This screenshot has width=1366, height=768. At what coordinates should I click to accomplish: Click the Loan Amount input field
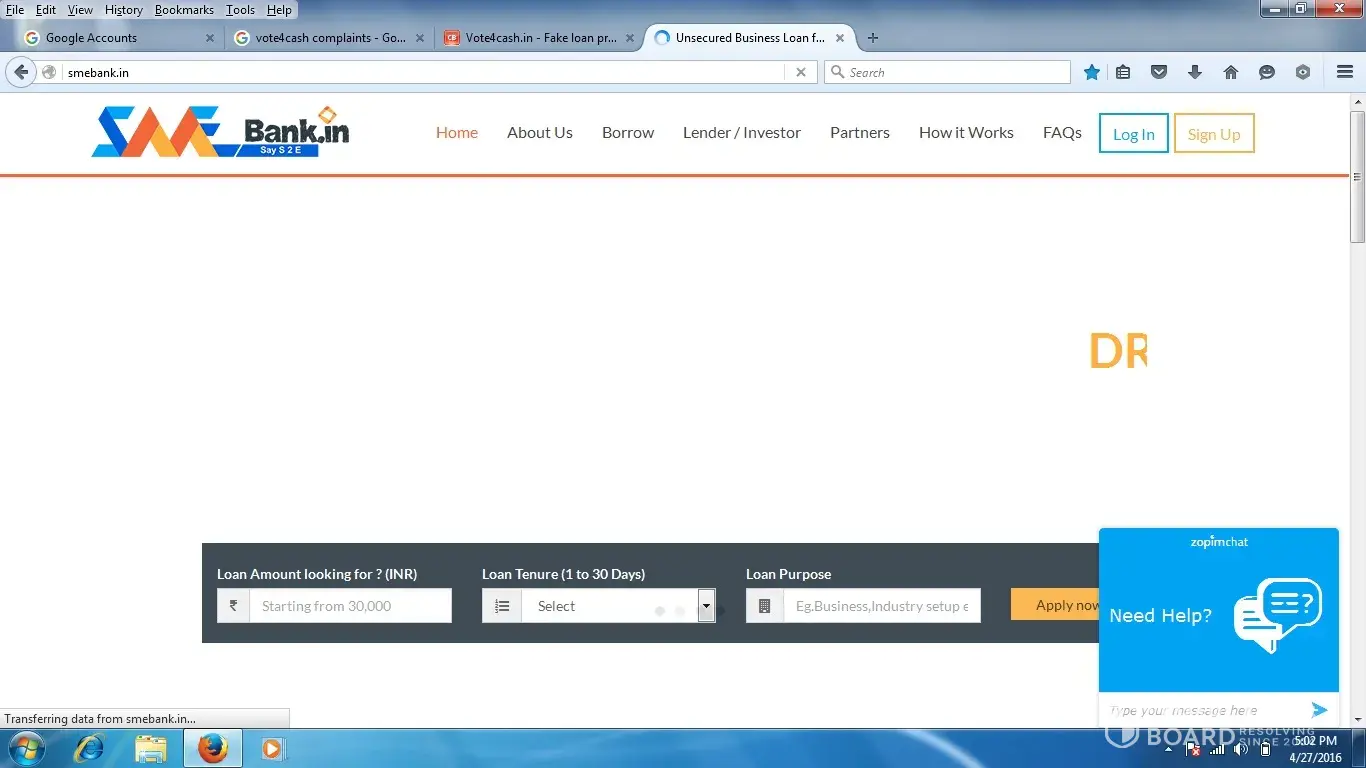pos(350,606)
